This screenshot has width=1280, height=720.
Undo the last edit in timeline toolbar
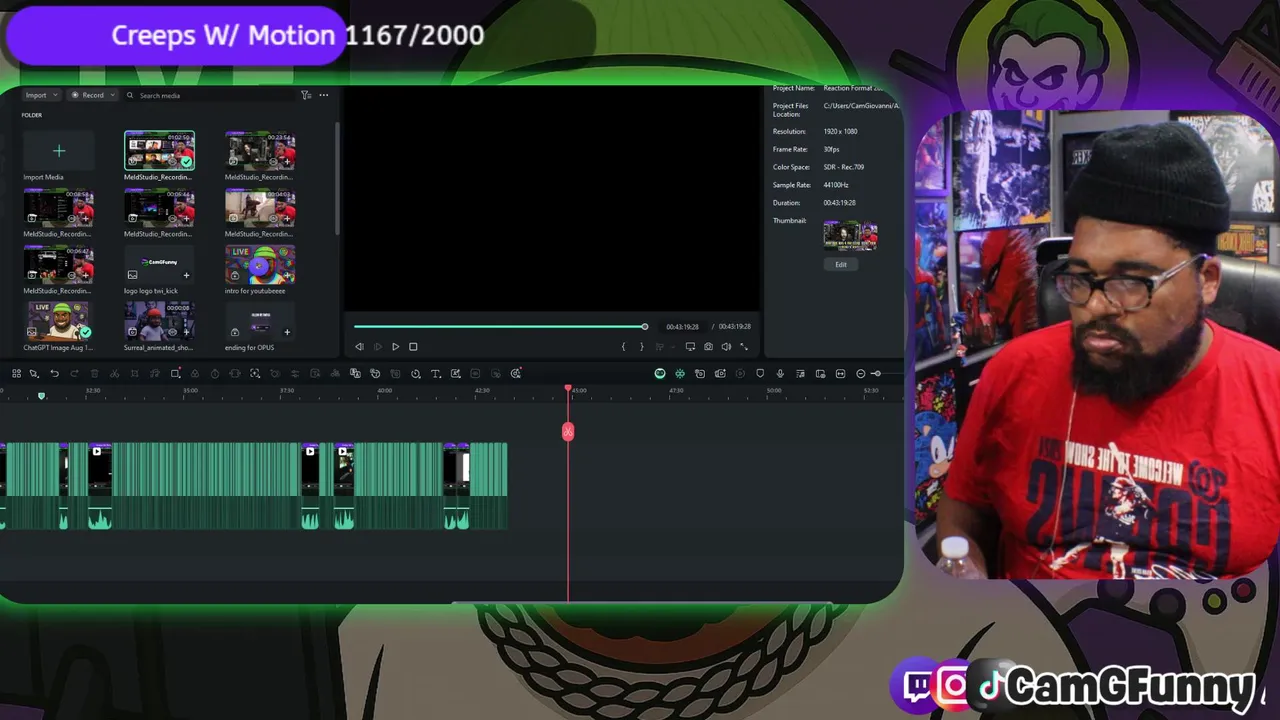(x=54, y=374)
